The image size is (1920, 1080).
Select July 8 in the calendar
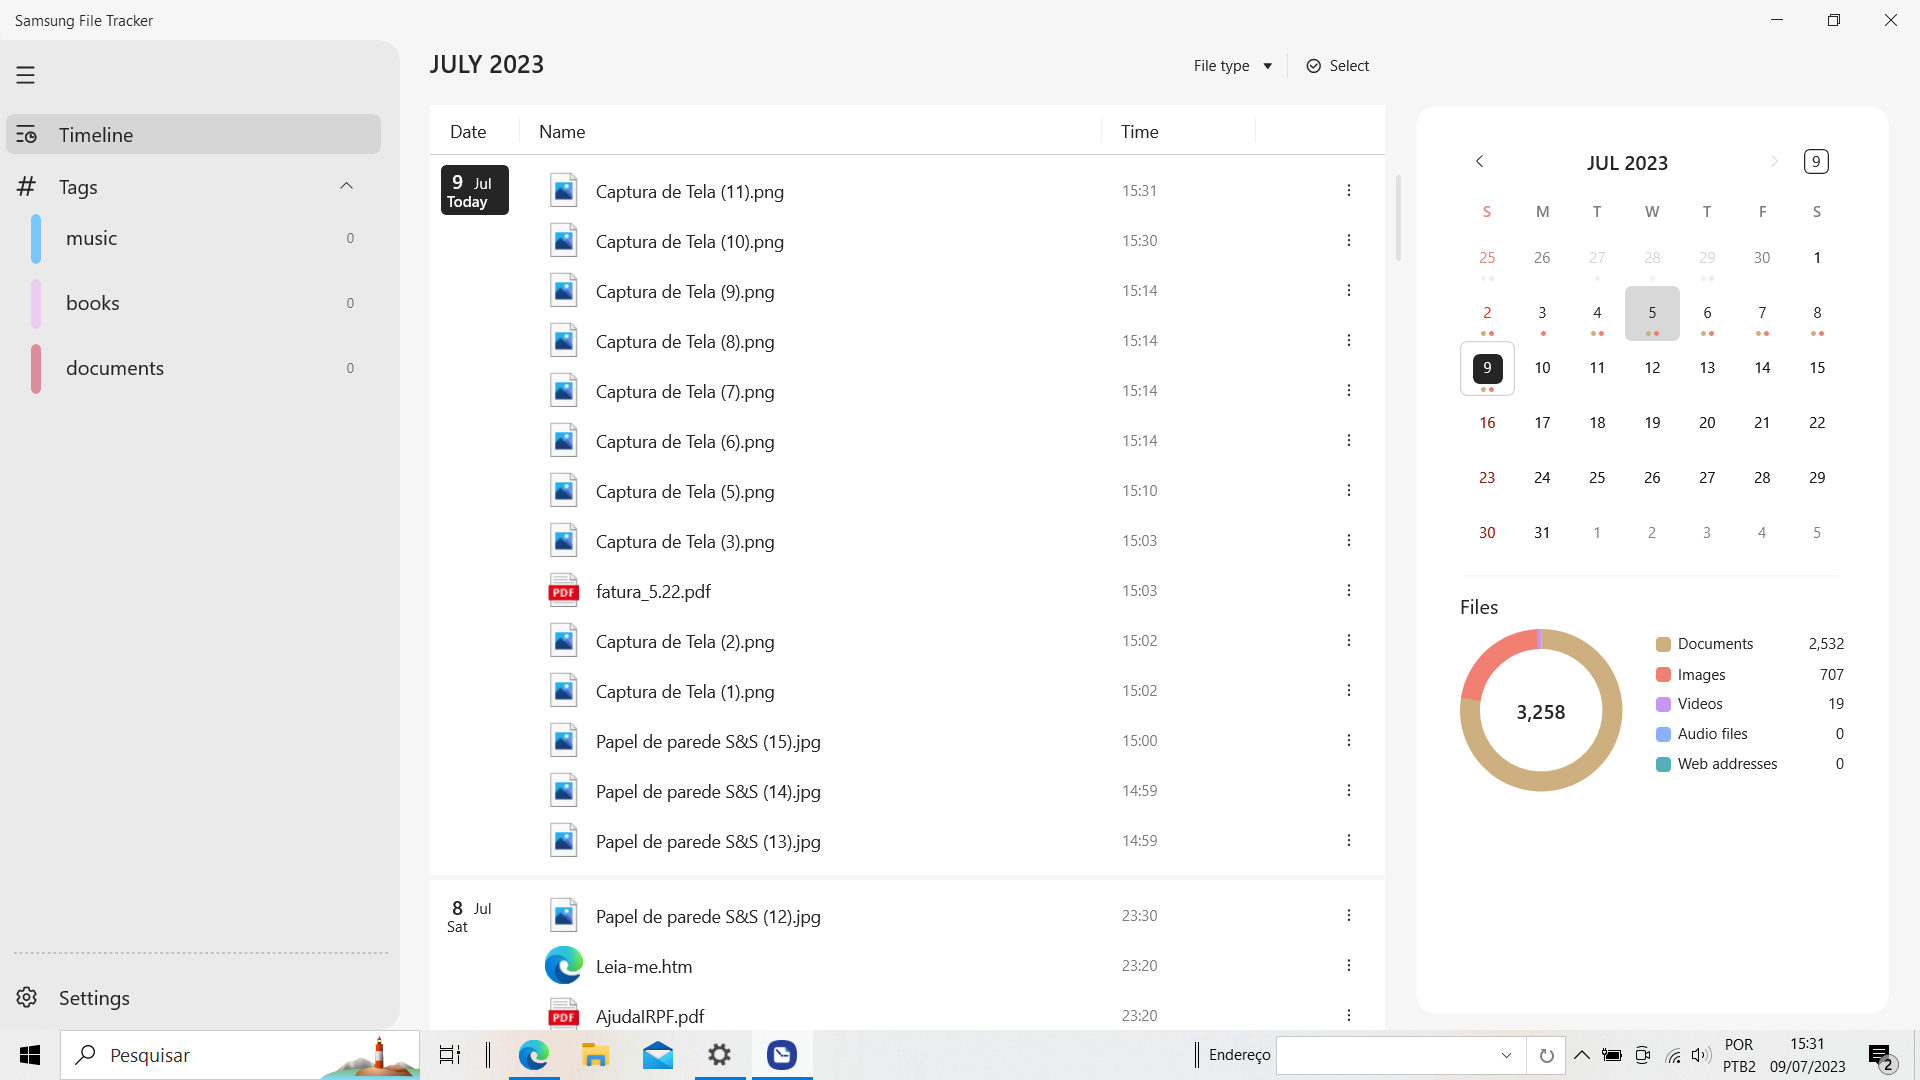(x=1817, y=313)
